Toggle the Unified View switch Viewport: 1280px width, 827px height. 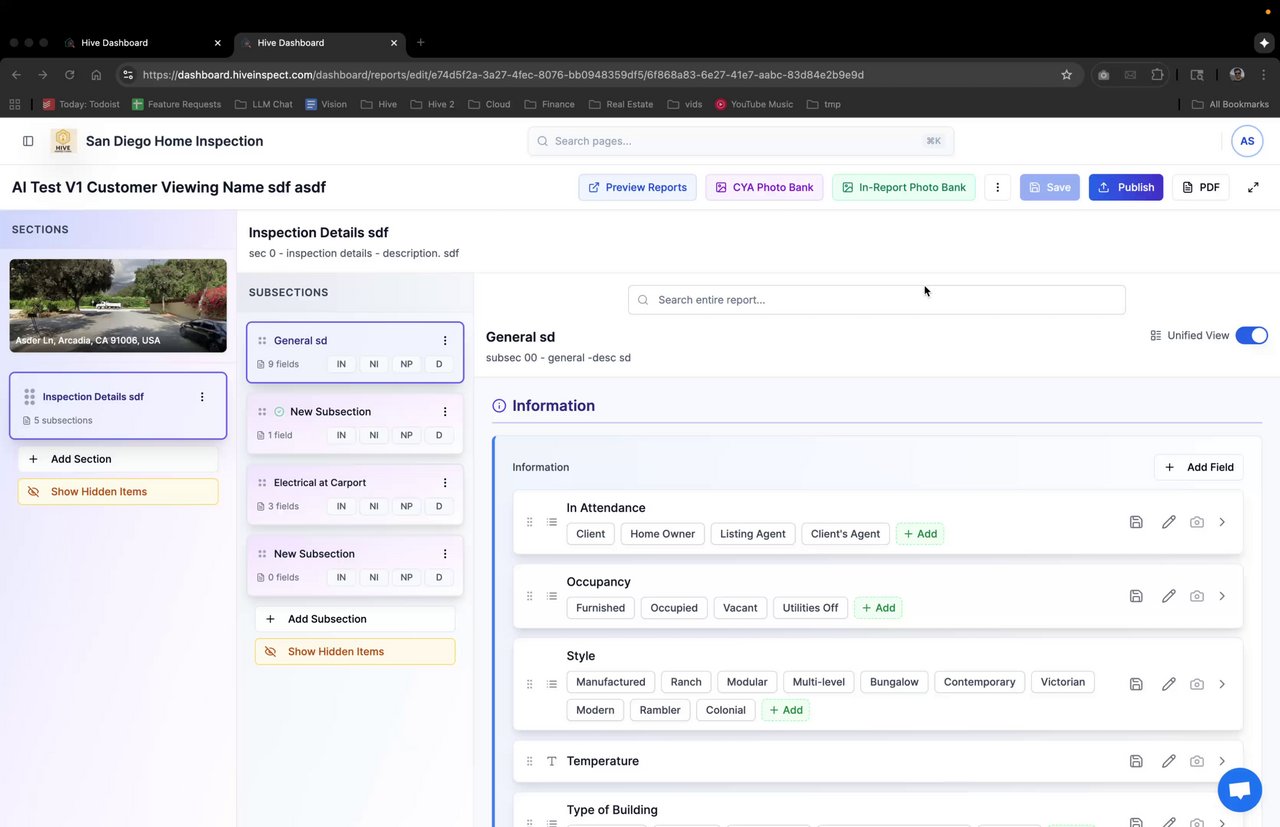(1251, 335)
